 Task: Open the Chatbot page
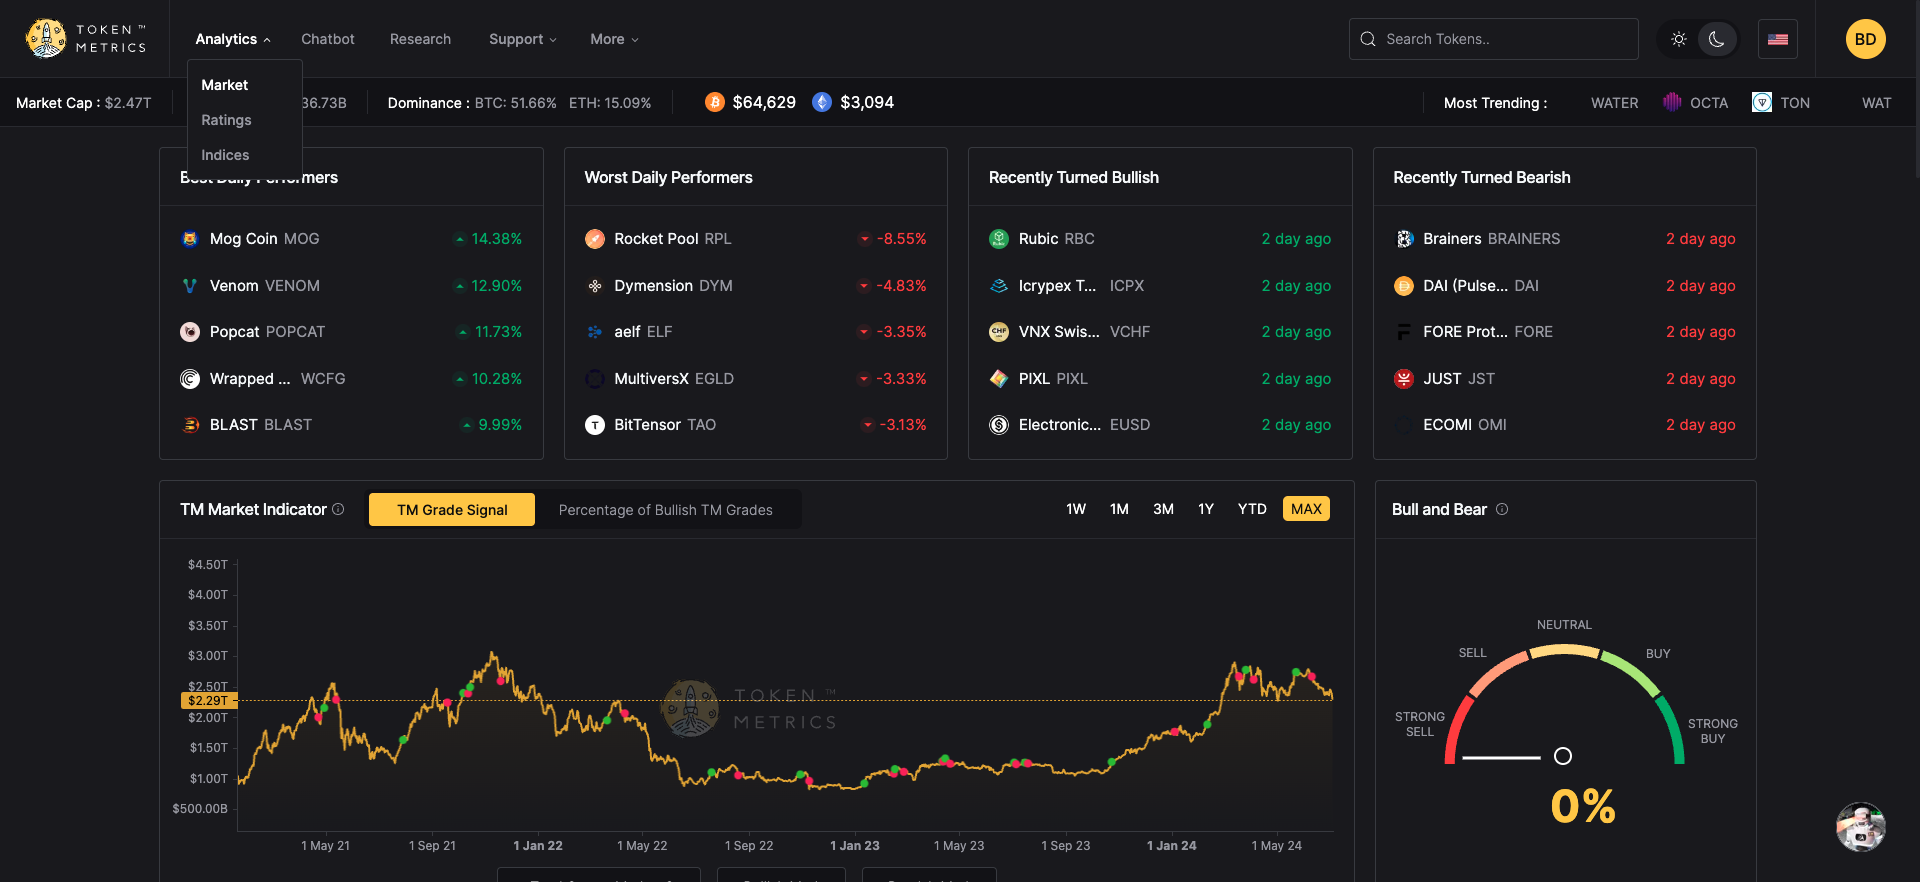[328, 39]
